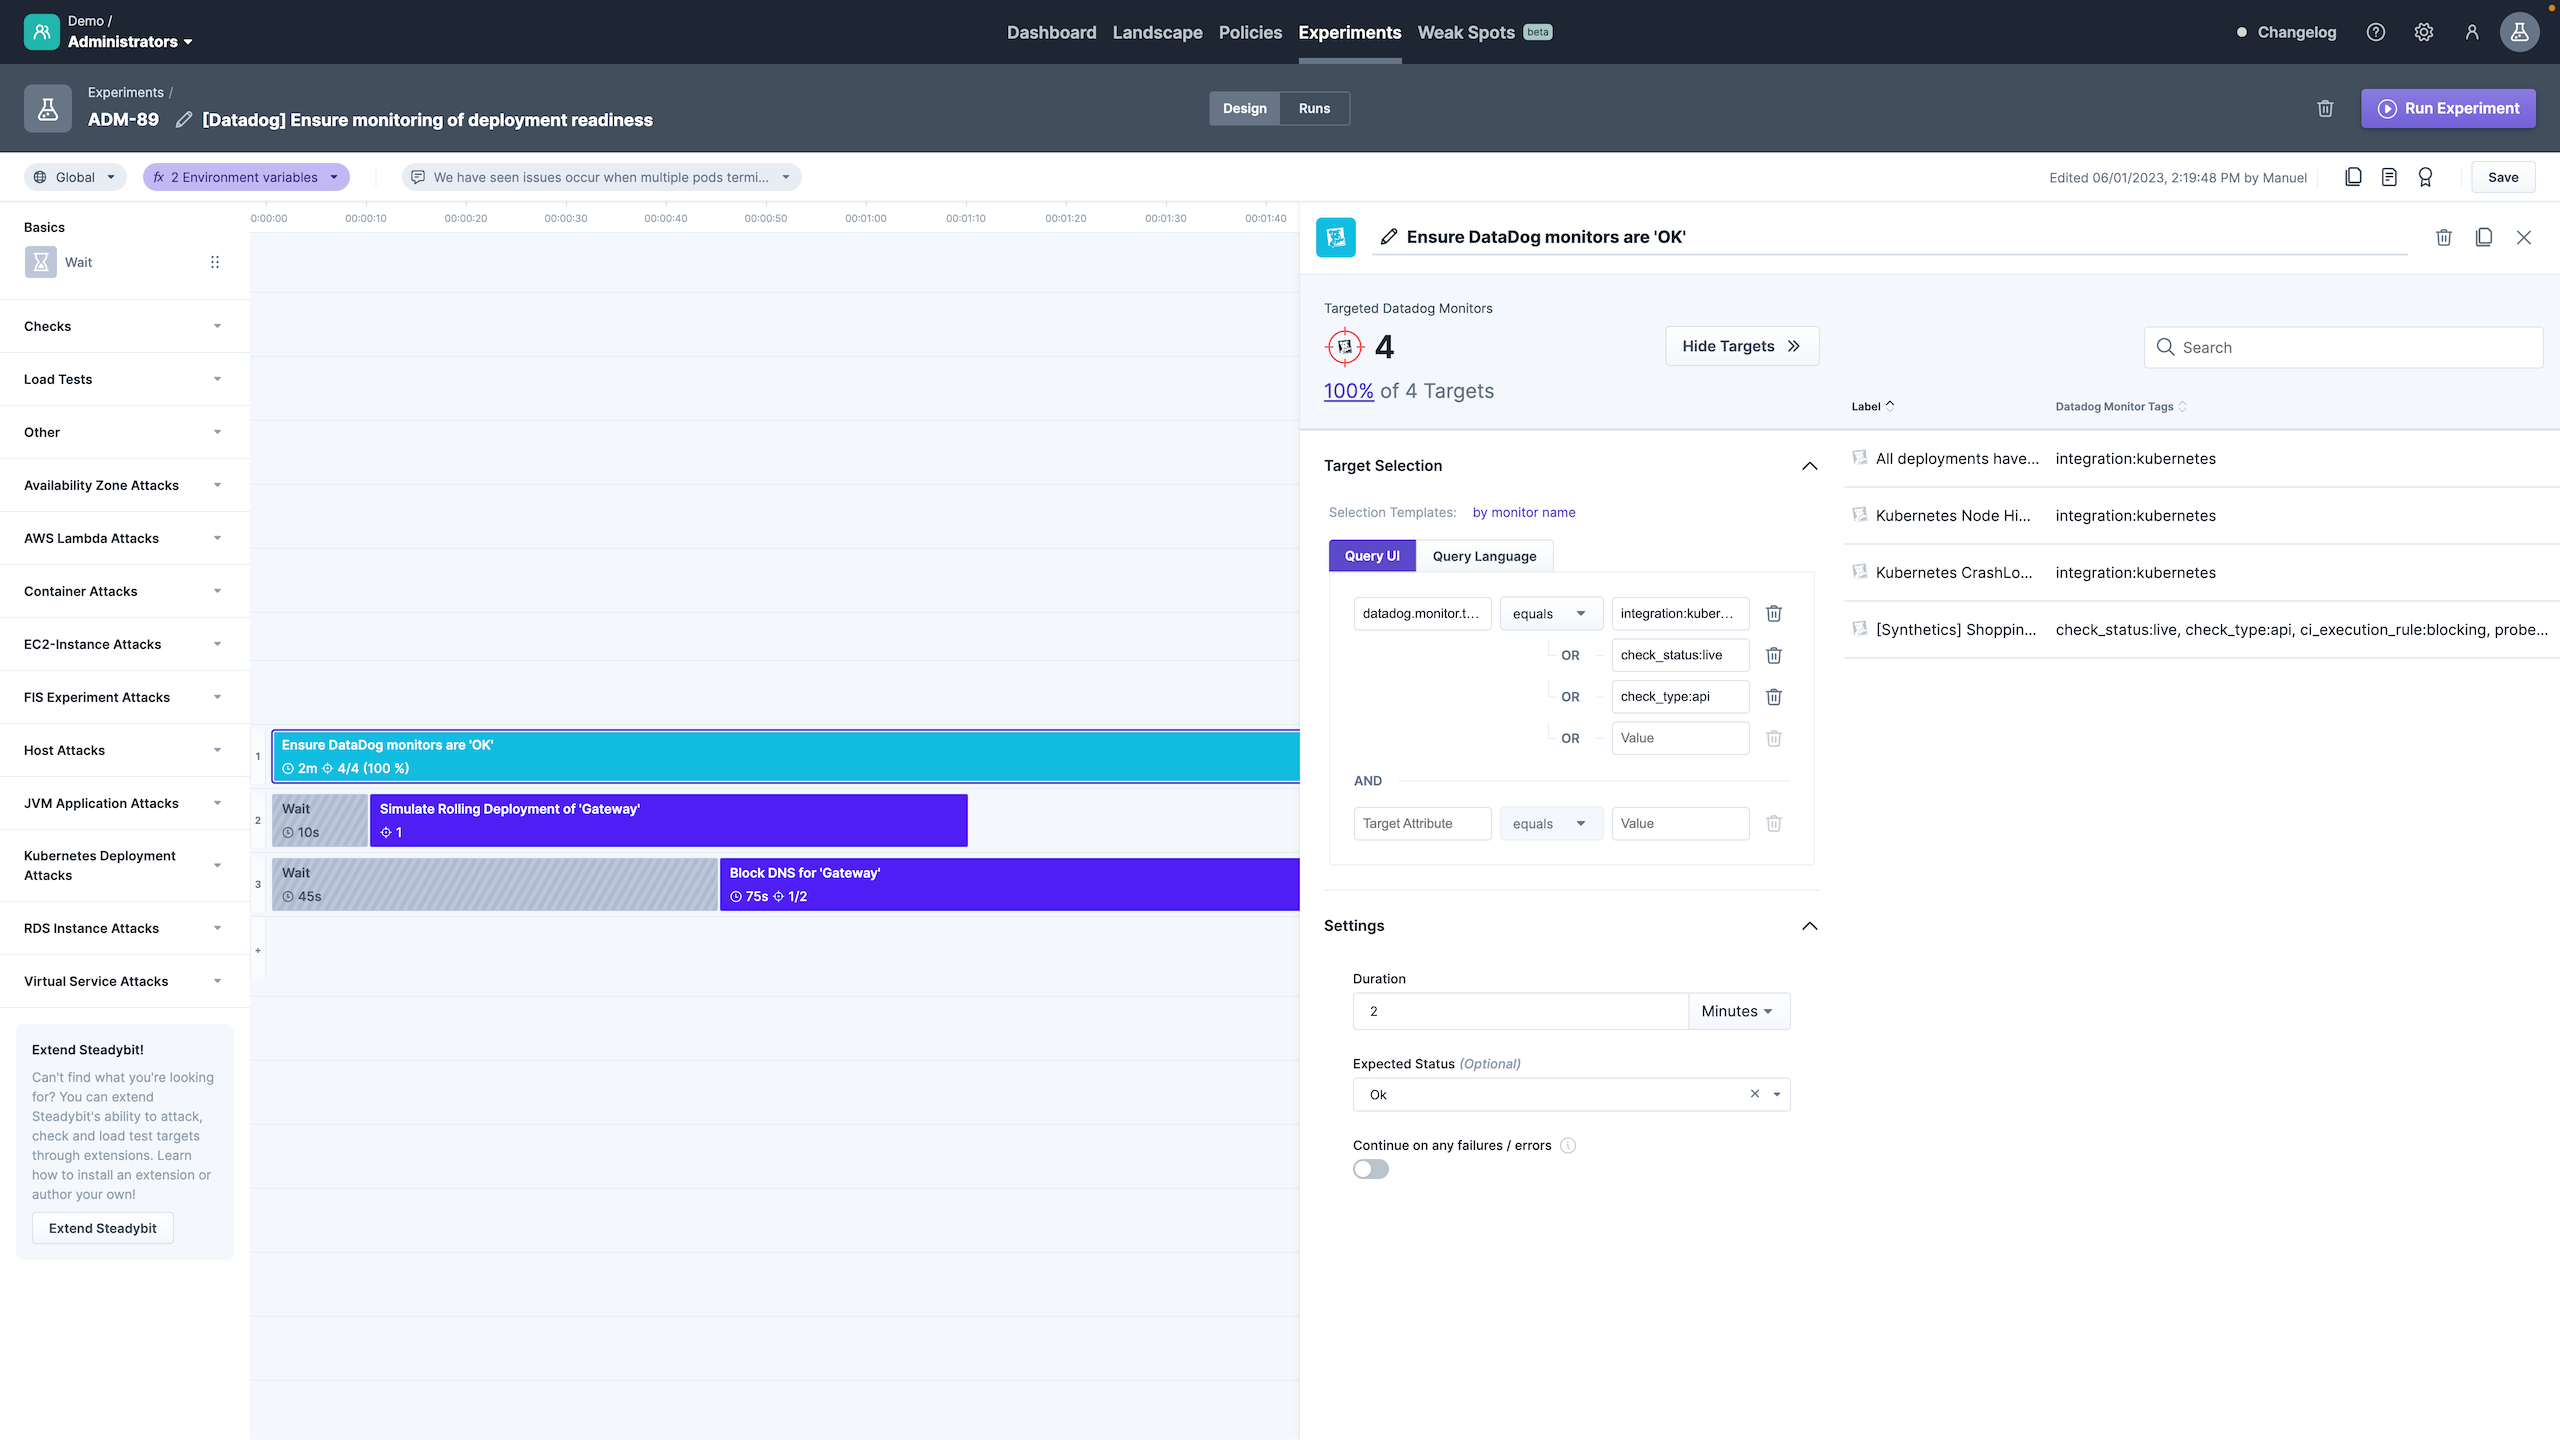2560x1440 pixels.
Task: Open the Expected Status dropdown
Action: pos(1777,1094)
